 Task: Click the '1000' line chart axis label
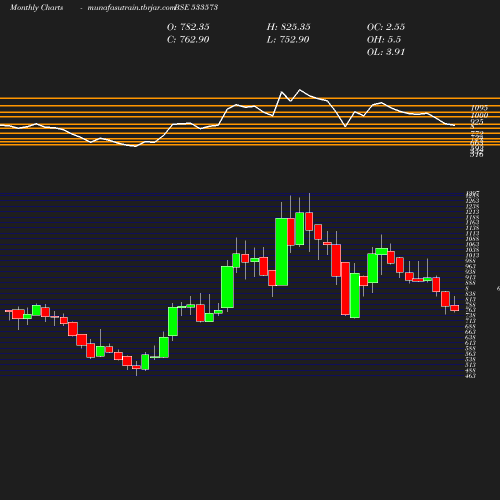[x=479, y=115]
